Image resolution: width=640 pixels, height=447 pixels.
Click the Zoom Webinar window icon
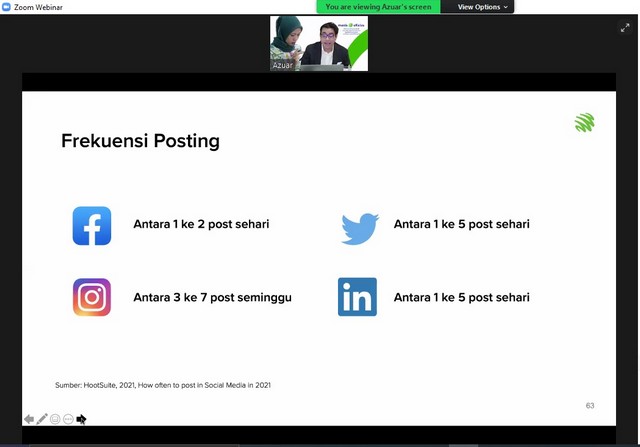[7, 7]
